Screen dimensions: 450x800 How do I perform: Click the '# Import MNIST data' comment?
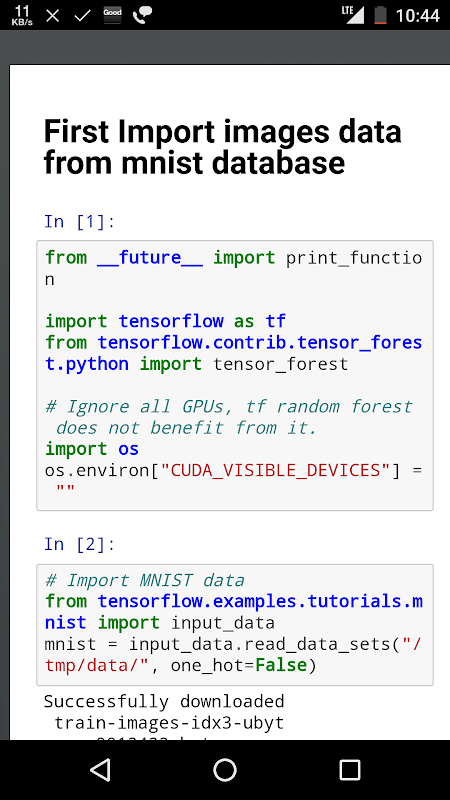[x=145, y=580]
